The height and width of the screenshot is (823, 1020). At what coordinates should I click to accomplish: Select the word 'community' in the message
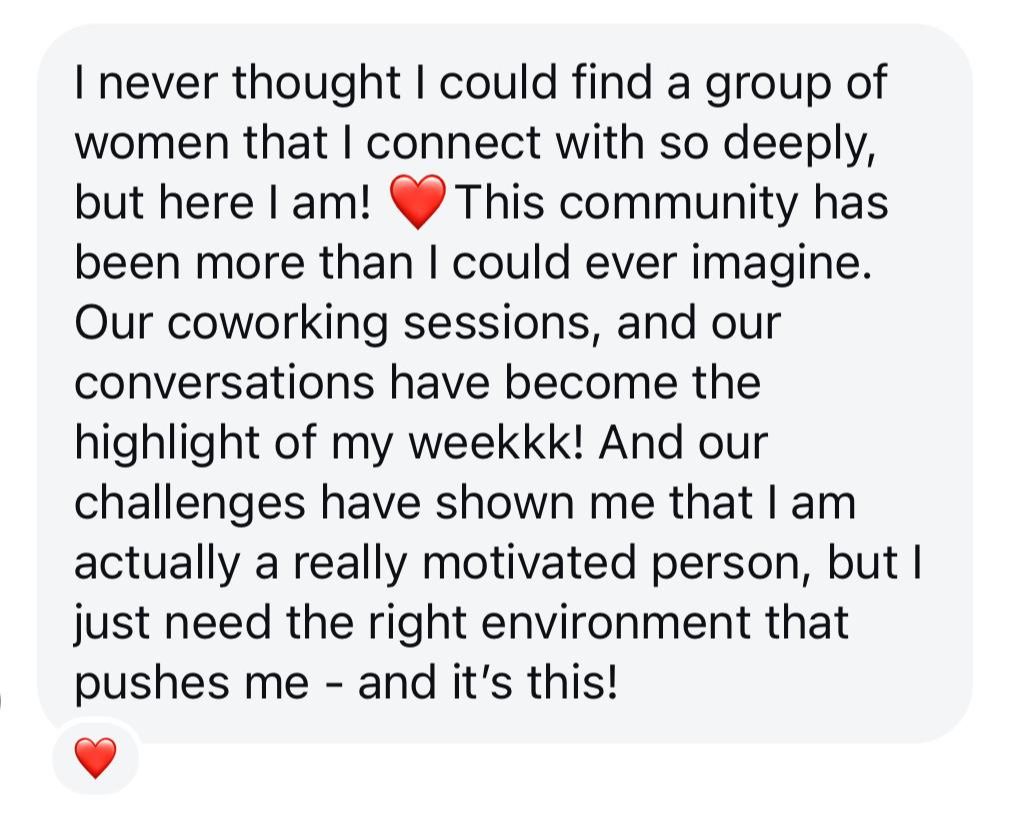[678, 204]
